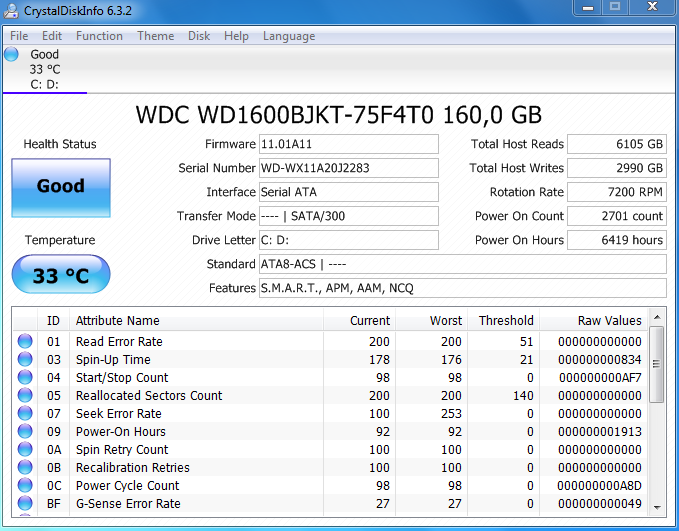Click the status orb for Spin Retry Count
This screenshot has height=531, width=679.
(25, 450)
